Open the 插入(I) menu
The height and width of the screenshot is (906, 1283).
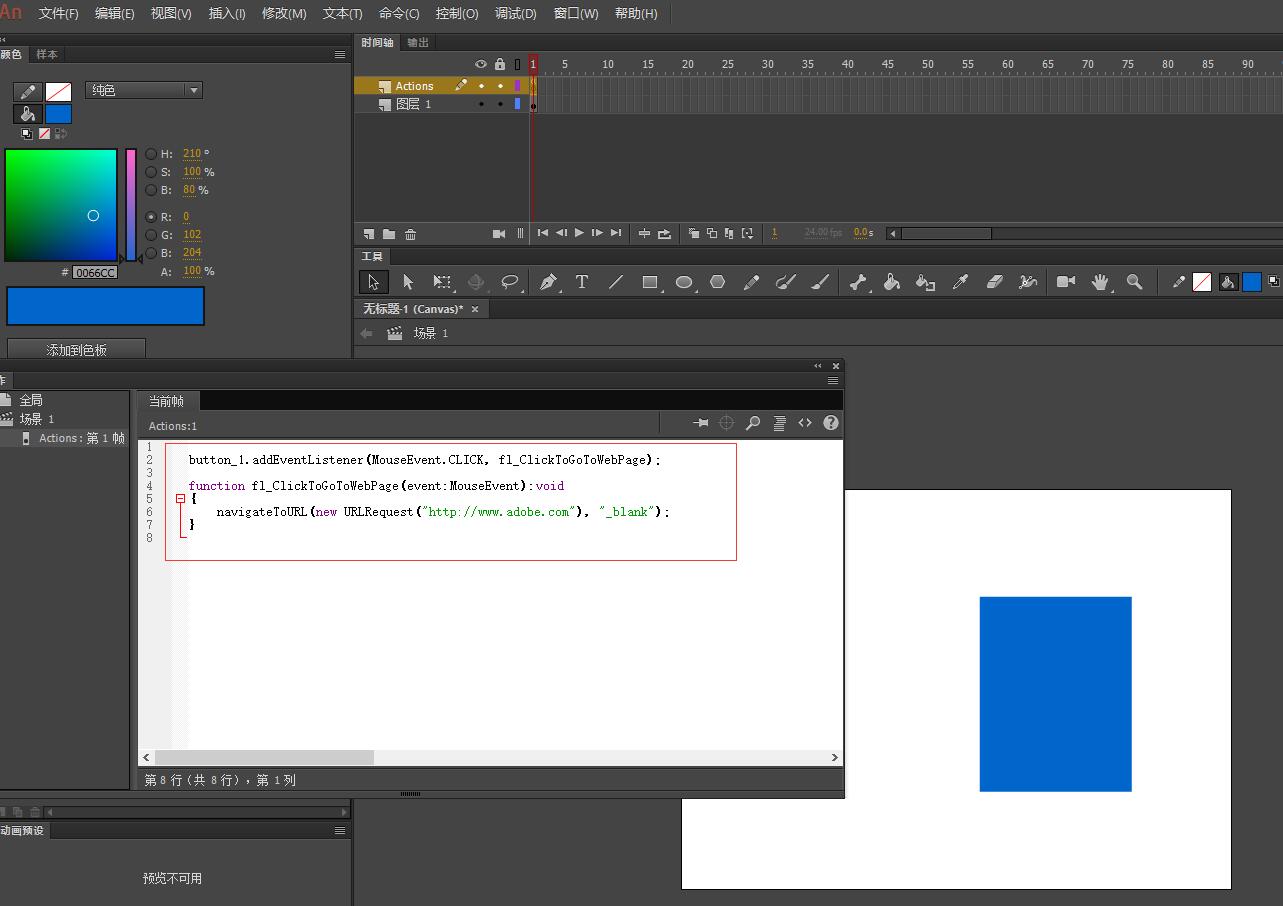(x=227, y=13)
